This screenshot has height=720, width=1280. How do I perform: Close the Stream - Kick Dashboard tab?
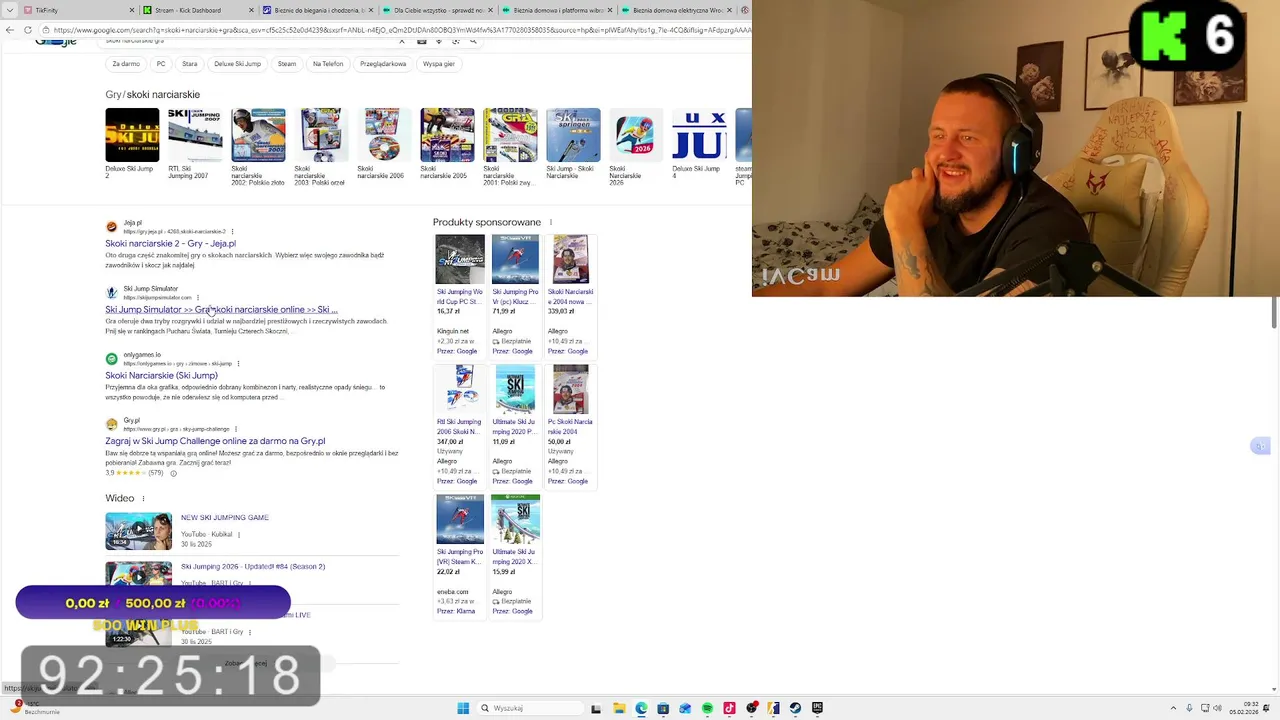(251, 10)
